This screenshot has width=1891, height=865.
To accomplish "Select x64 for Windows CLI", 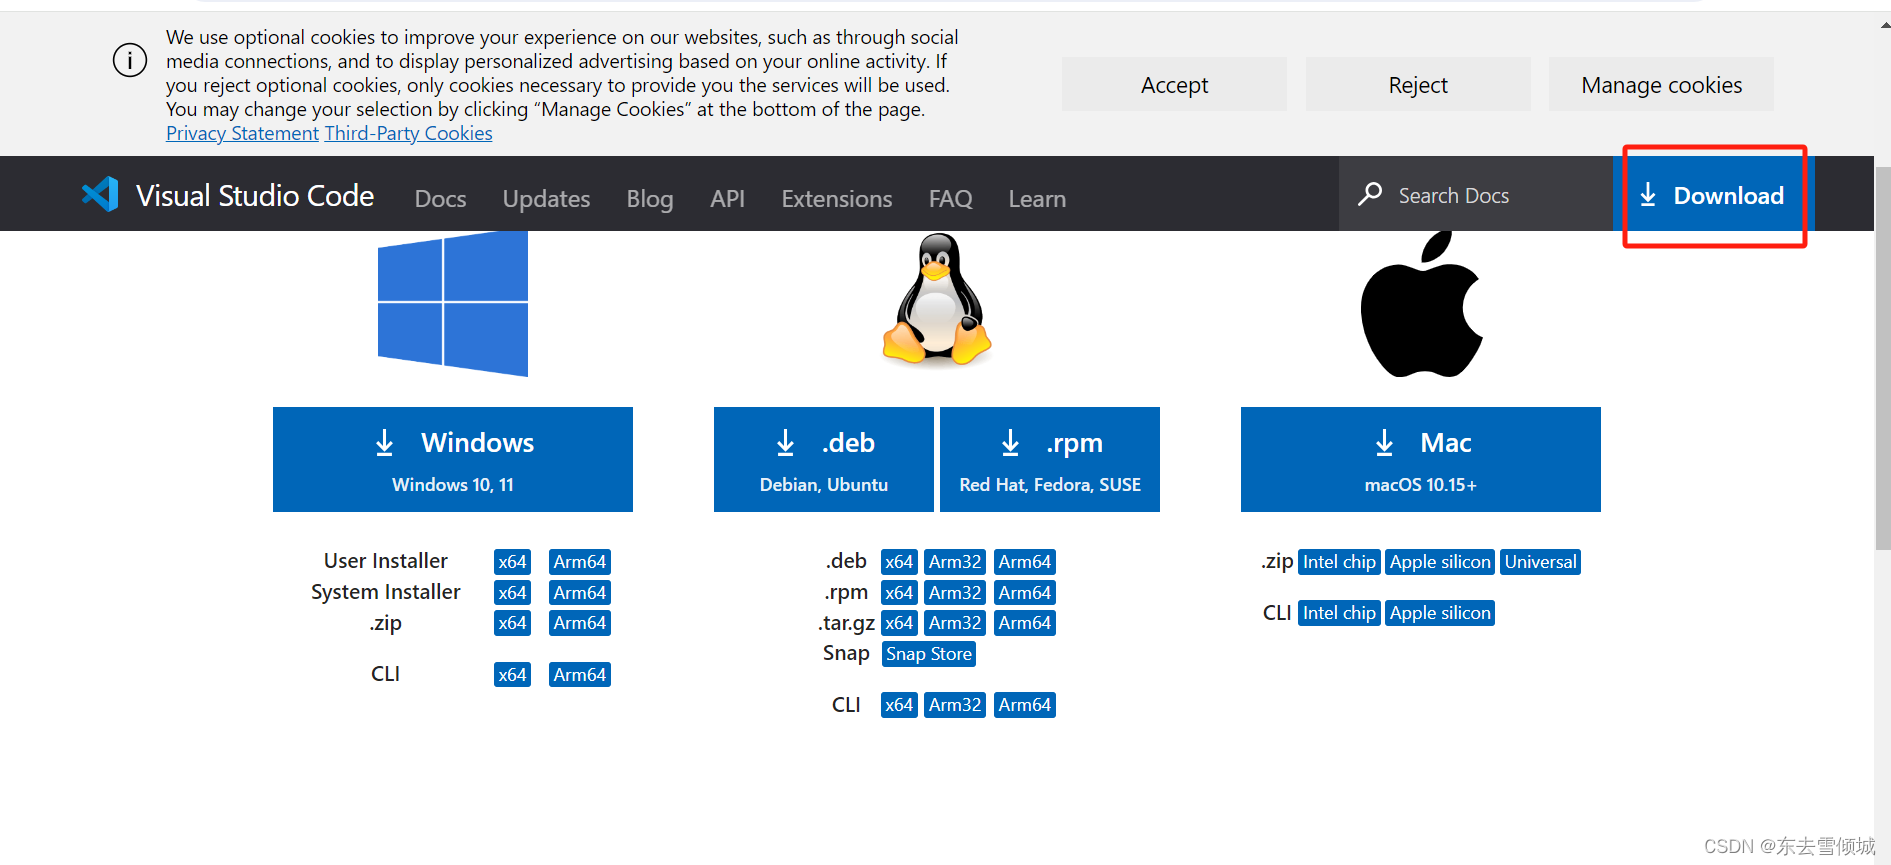I will [x=512, y=675].
